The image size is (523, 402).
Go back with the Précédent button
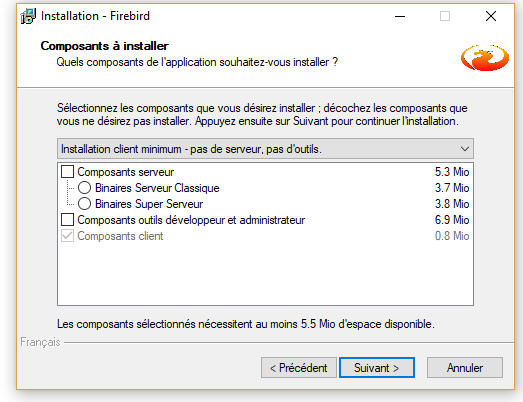pyautogui.click(x=299, y=368)
